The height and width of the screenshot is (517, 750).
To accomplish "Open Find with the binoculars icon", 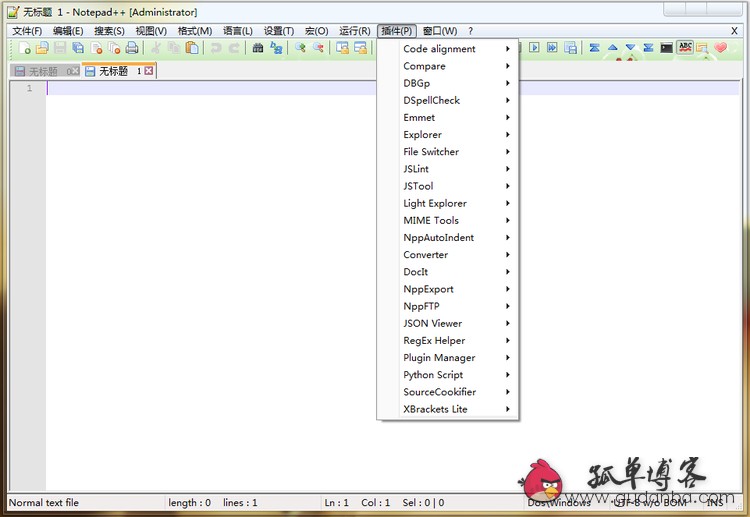I will pyautogui.click(x=258, y=48).
